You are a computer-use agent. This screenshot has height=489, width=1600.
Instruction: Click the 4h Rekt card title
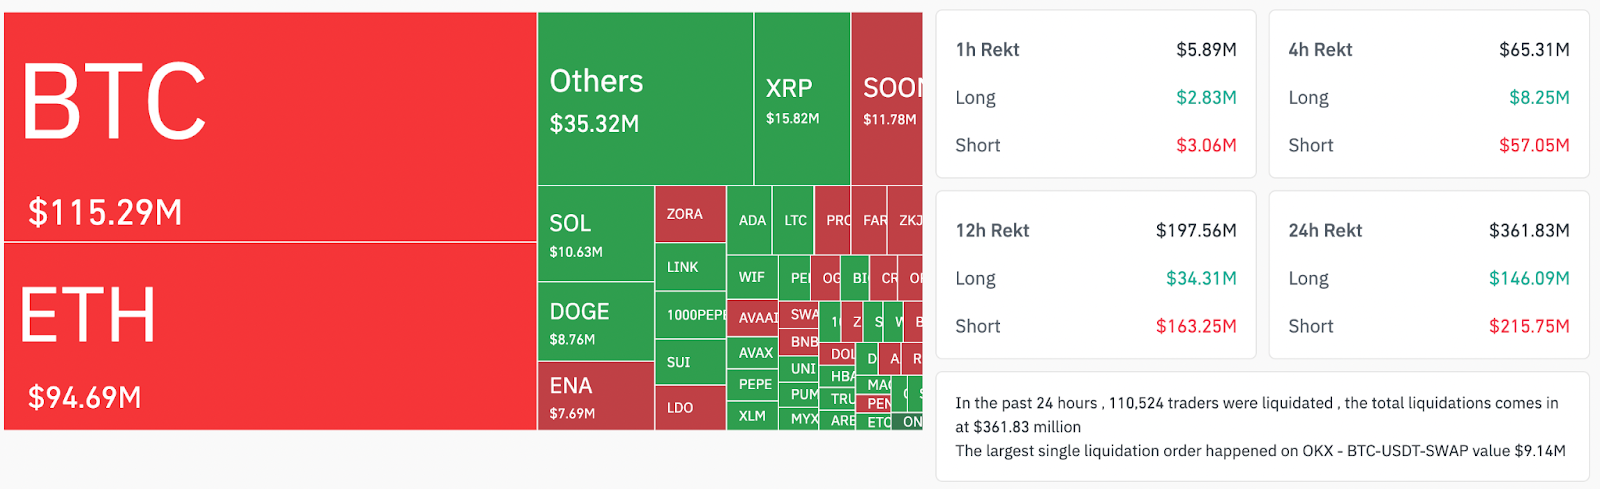pyautogui.click(x=1320, y=50)
